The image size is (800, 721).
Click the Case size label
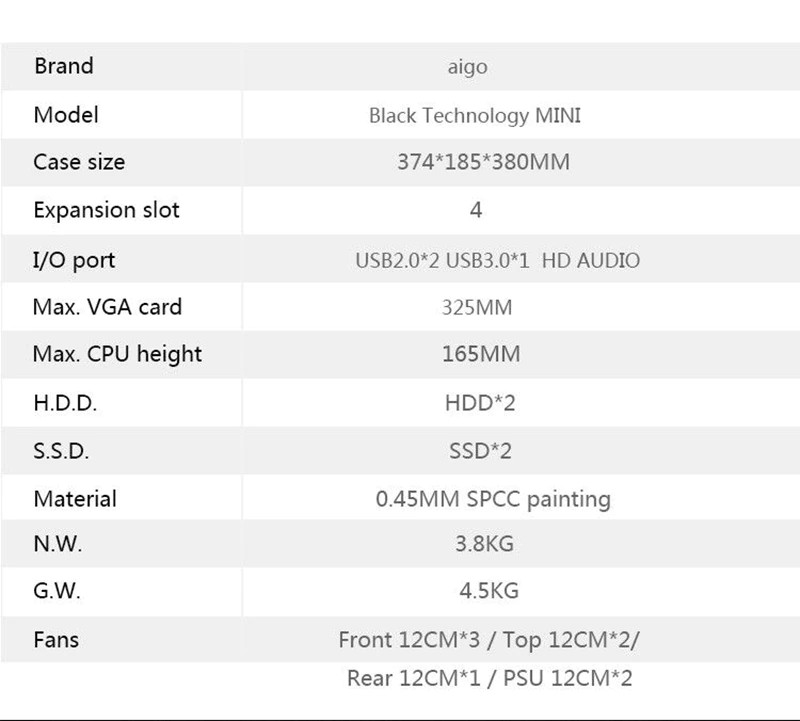coord(79,162)
